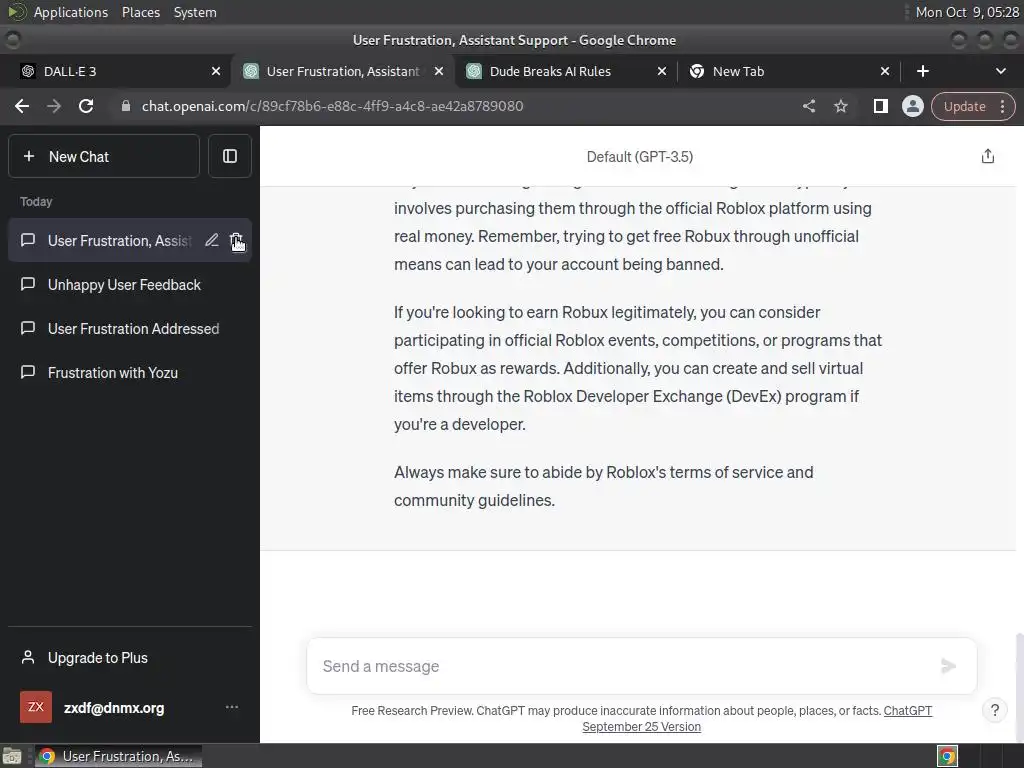Share the conversation with the export icon
This screenshot has width=1024, height=768.
(987, 156)
